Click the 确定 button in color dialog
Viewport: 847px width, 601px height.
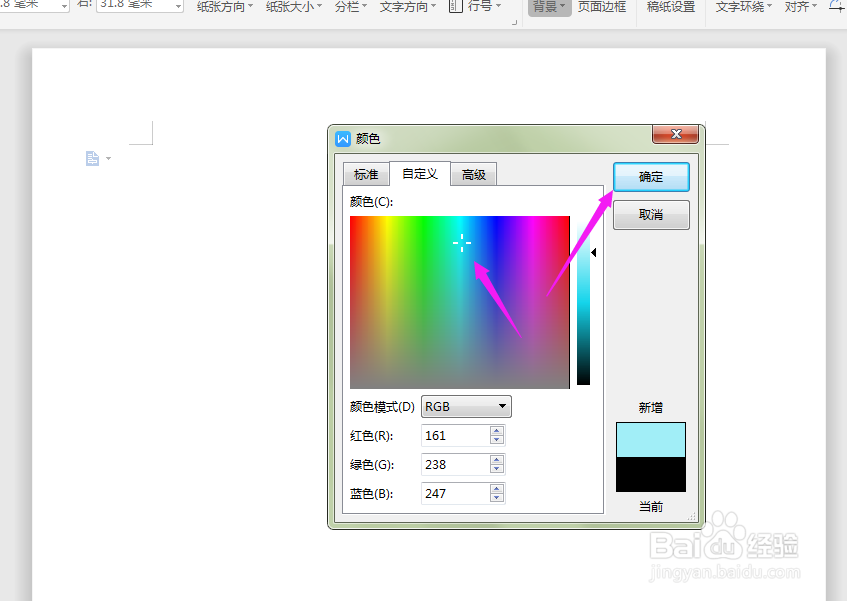(651, 177)
